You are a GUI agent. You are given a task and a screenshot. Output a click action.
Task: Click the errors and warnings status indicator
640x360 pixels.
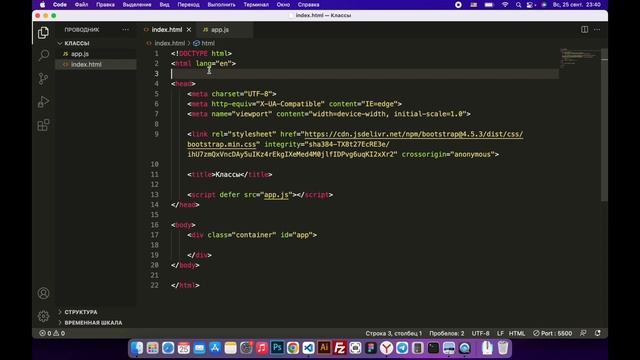point(52,333)
